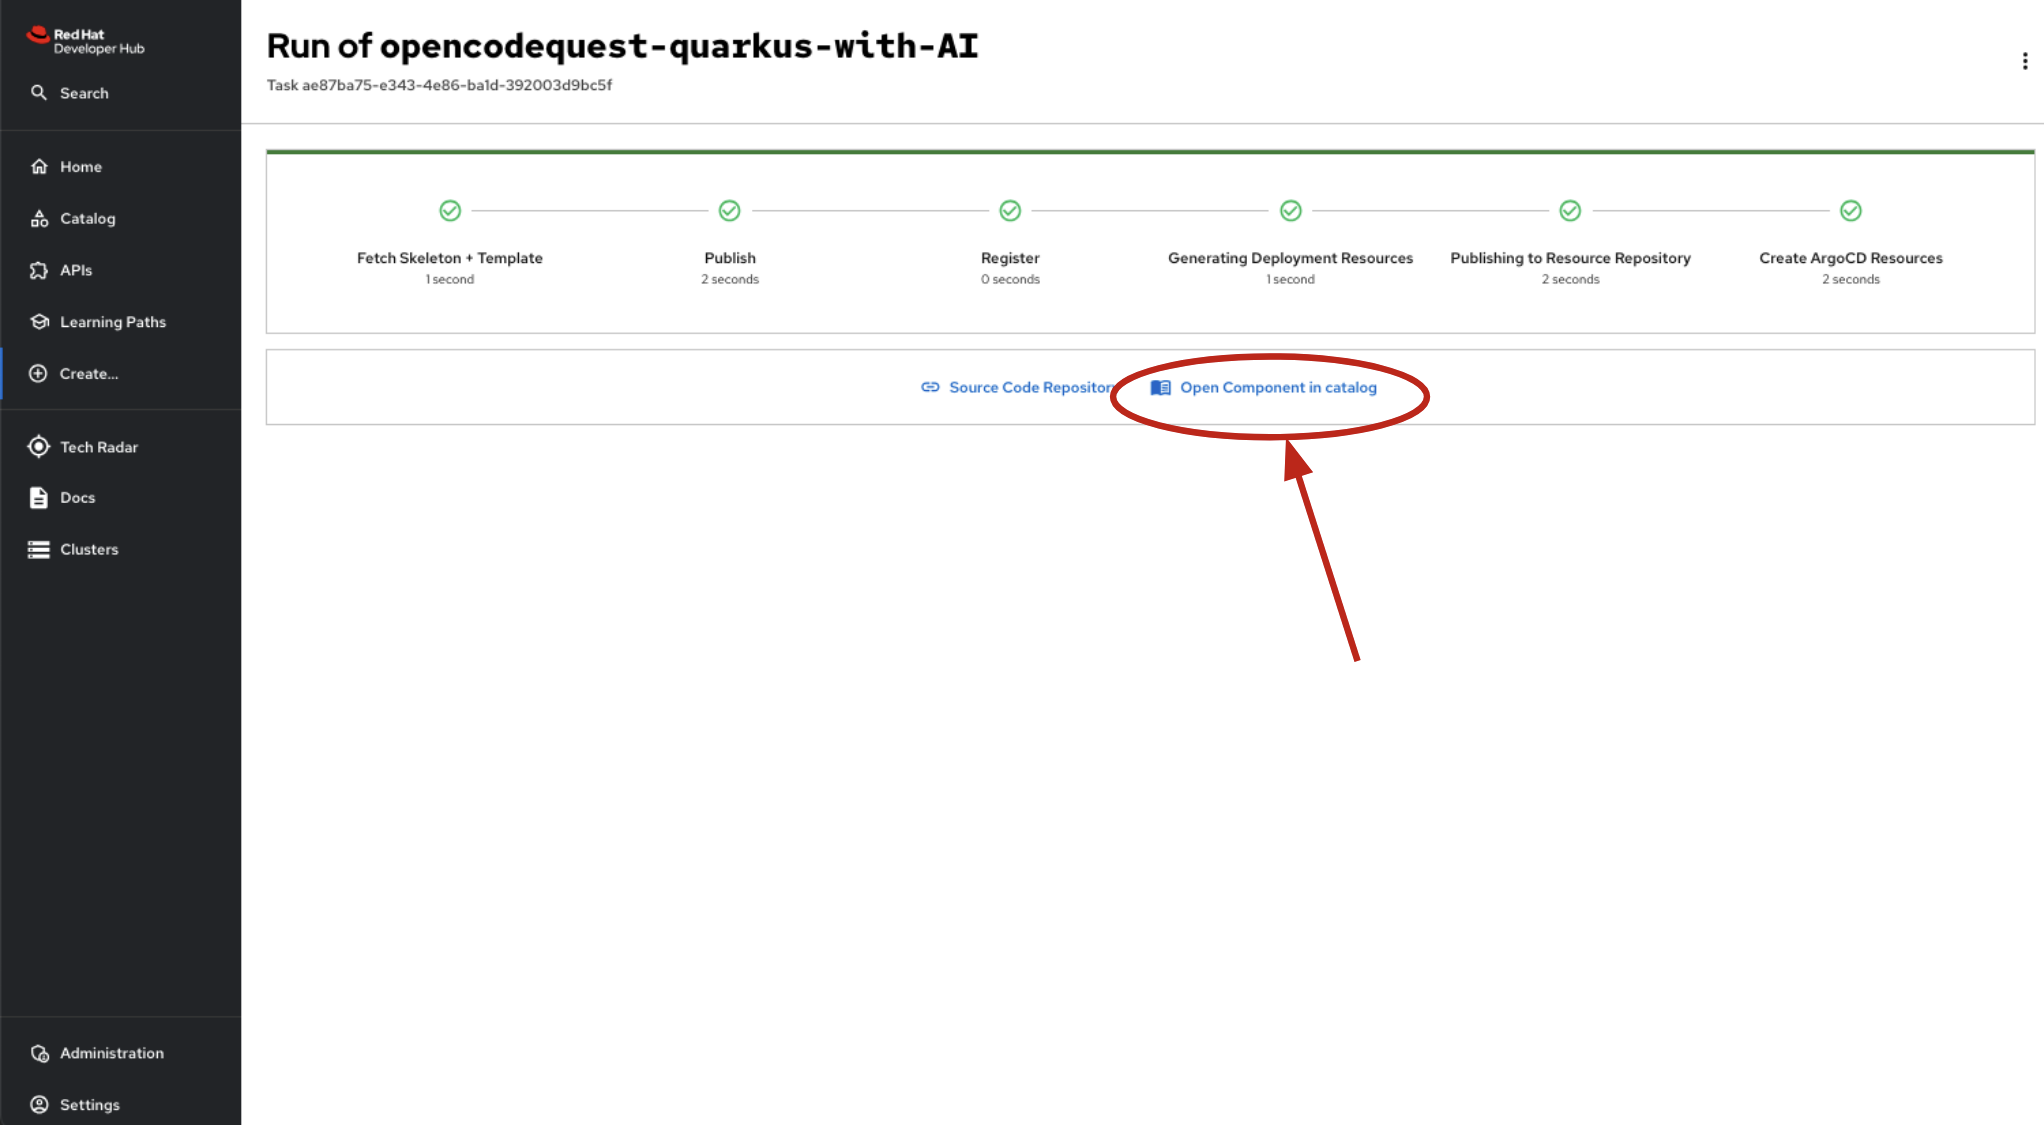The height and width of the screenshot is (1130, 2044).
Task: Open Tech Radar page
Action: (120, 447)
